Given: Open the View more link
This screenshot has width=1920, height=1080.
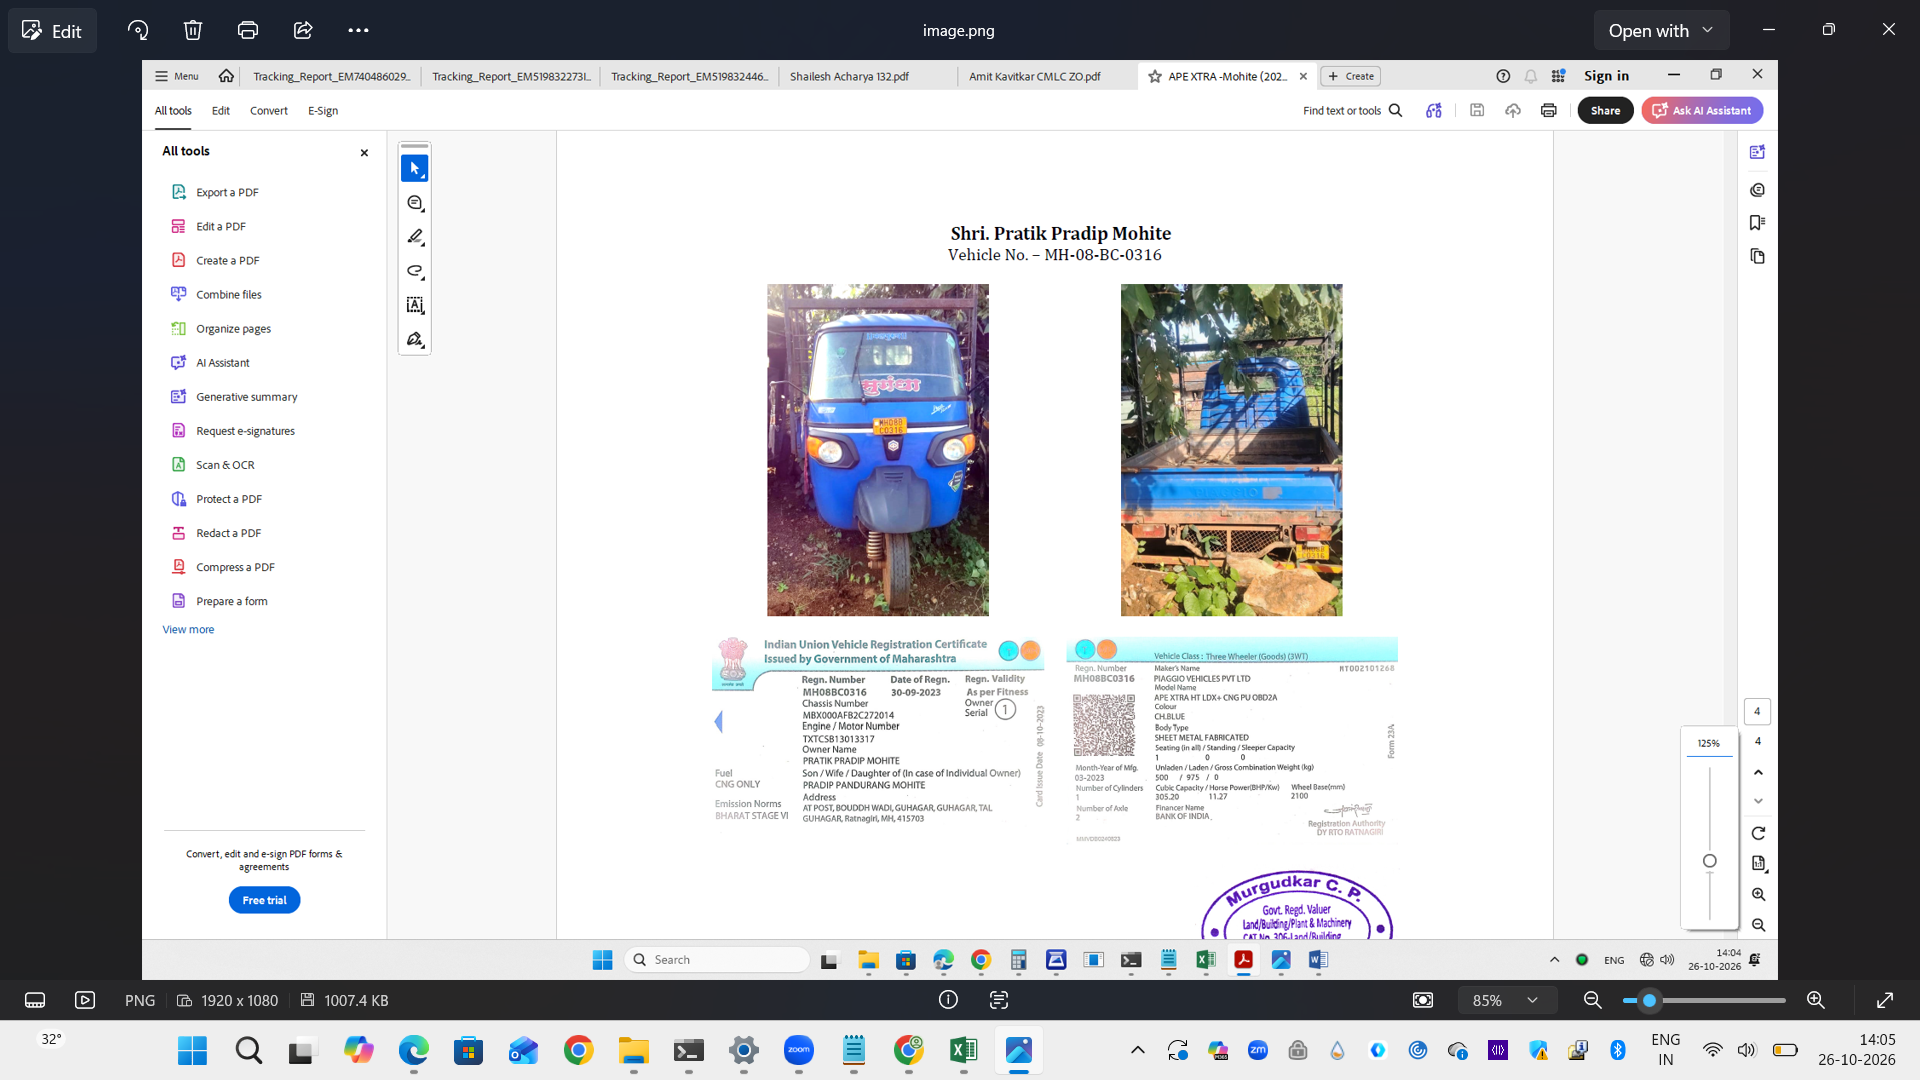Looking at the screenshot, I should coord(188,629).
